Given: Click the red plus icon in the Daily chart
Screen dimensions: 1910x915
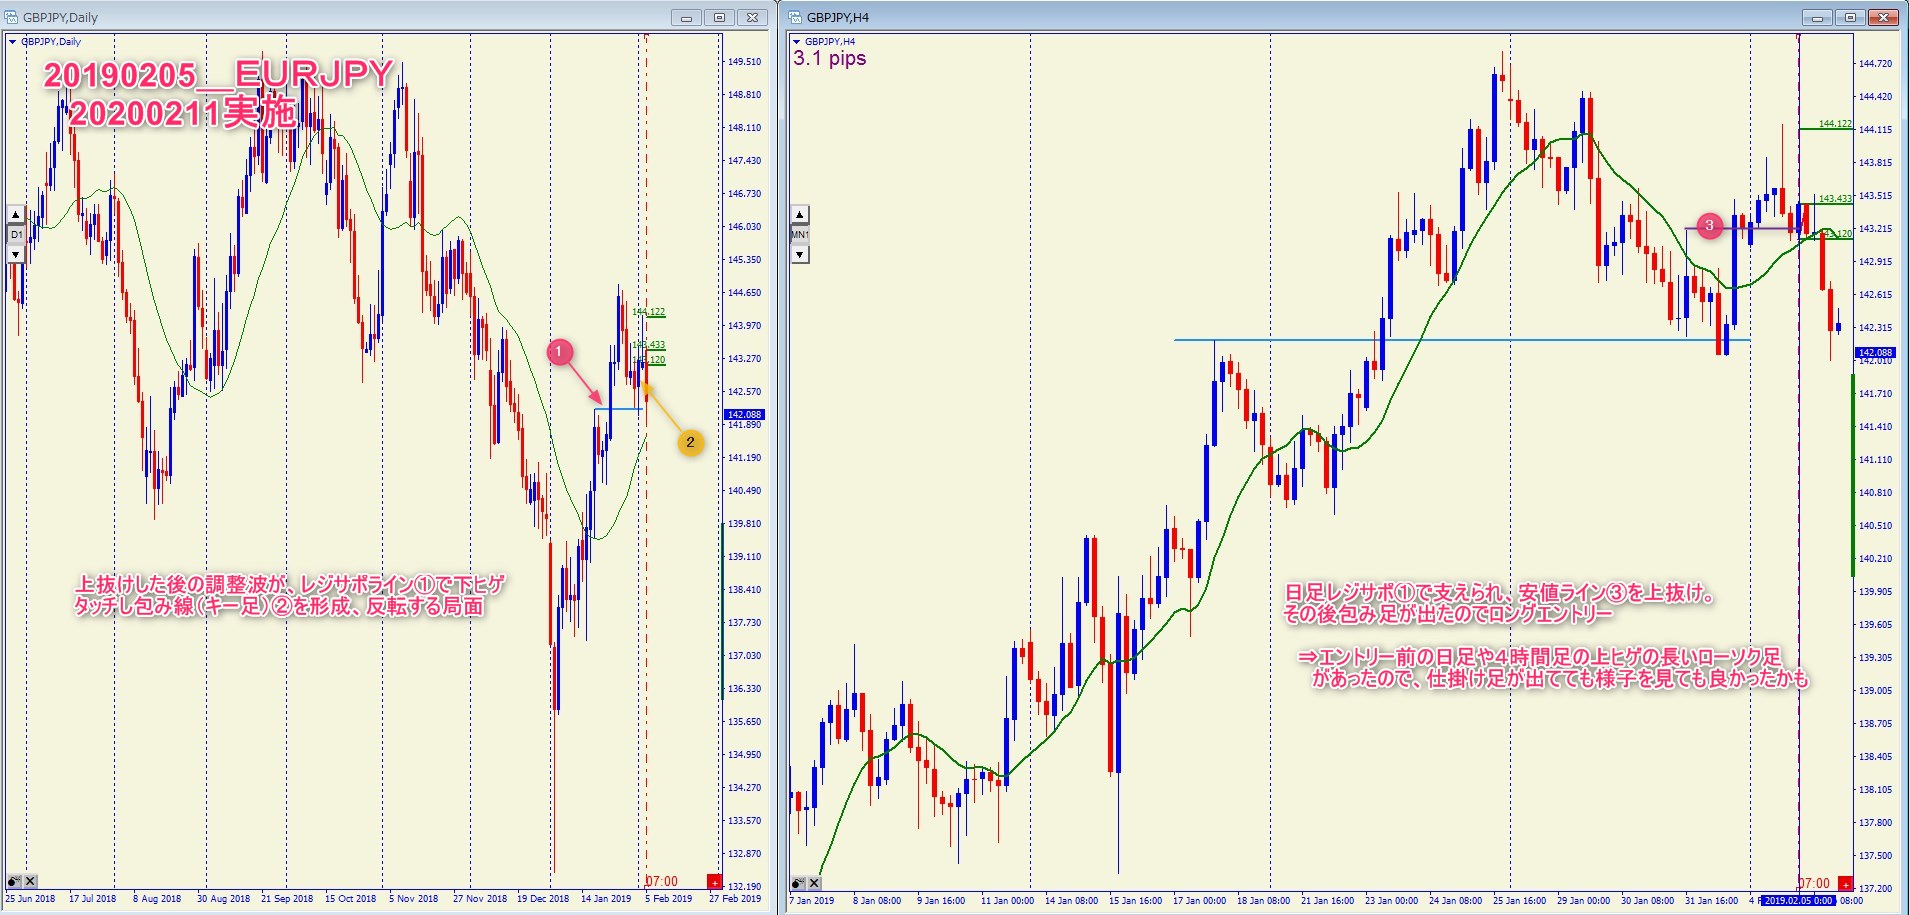Looking at the screenshot, I should (x=714, y=881).
